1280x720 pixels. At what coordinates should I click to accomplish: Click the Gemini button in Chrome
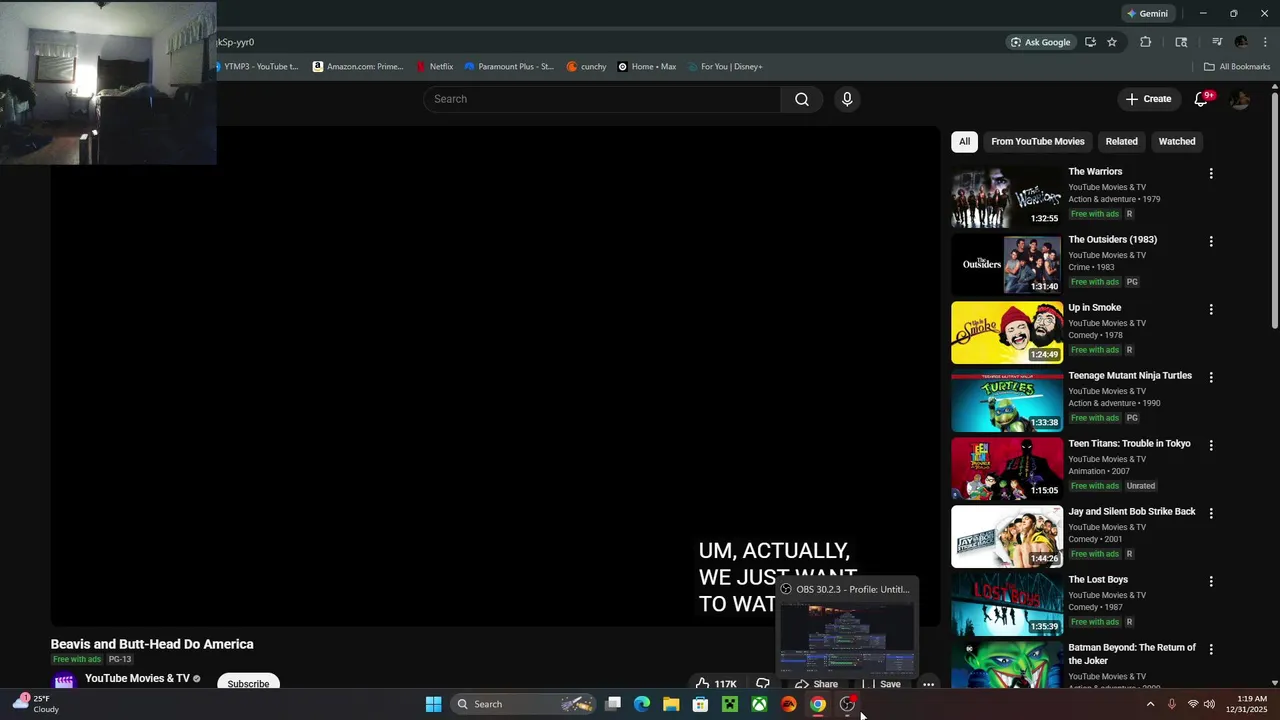coord(1146,14)
